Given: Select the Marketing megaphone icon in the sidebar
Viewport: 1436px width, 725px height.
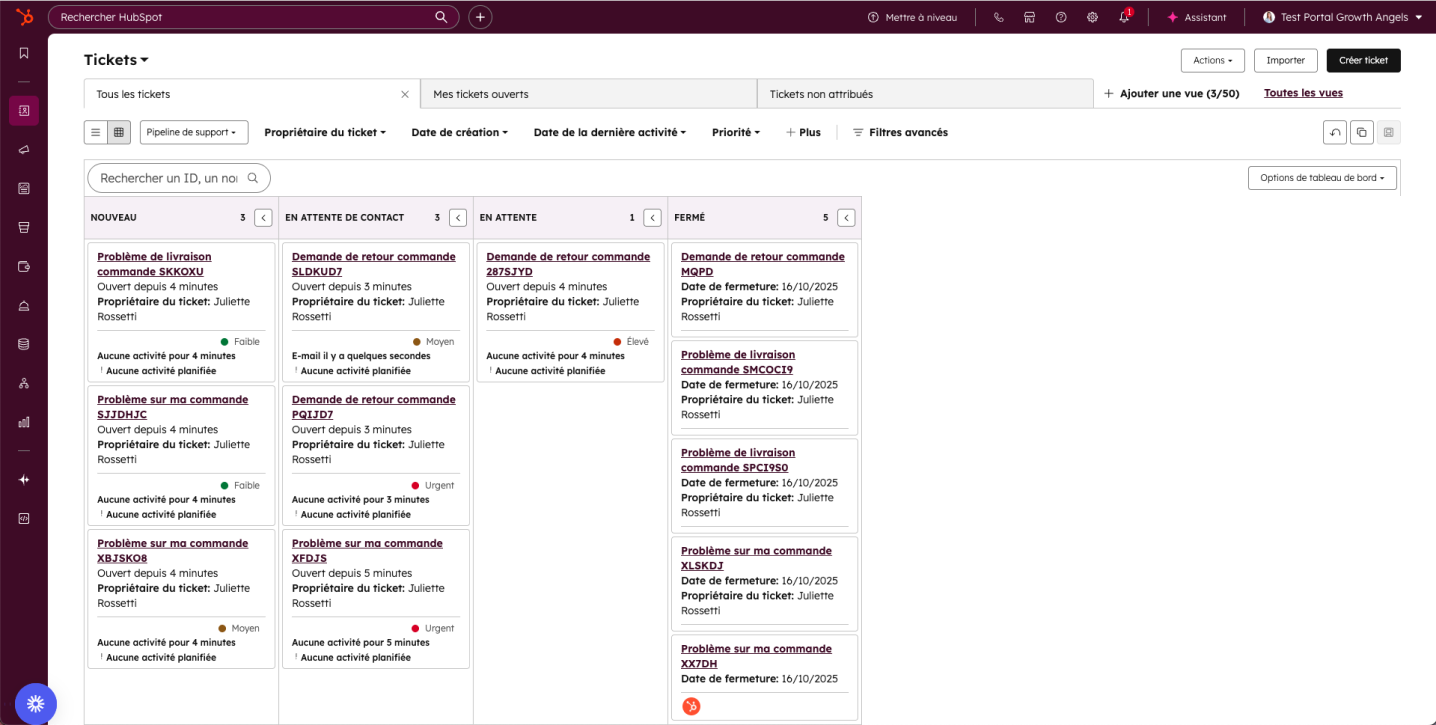Looking at the screenshot, I should coord(23,149).
